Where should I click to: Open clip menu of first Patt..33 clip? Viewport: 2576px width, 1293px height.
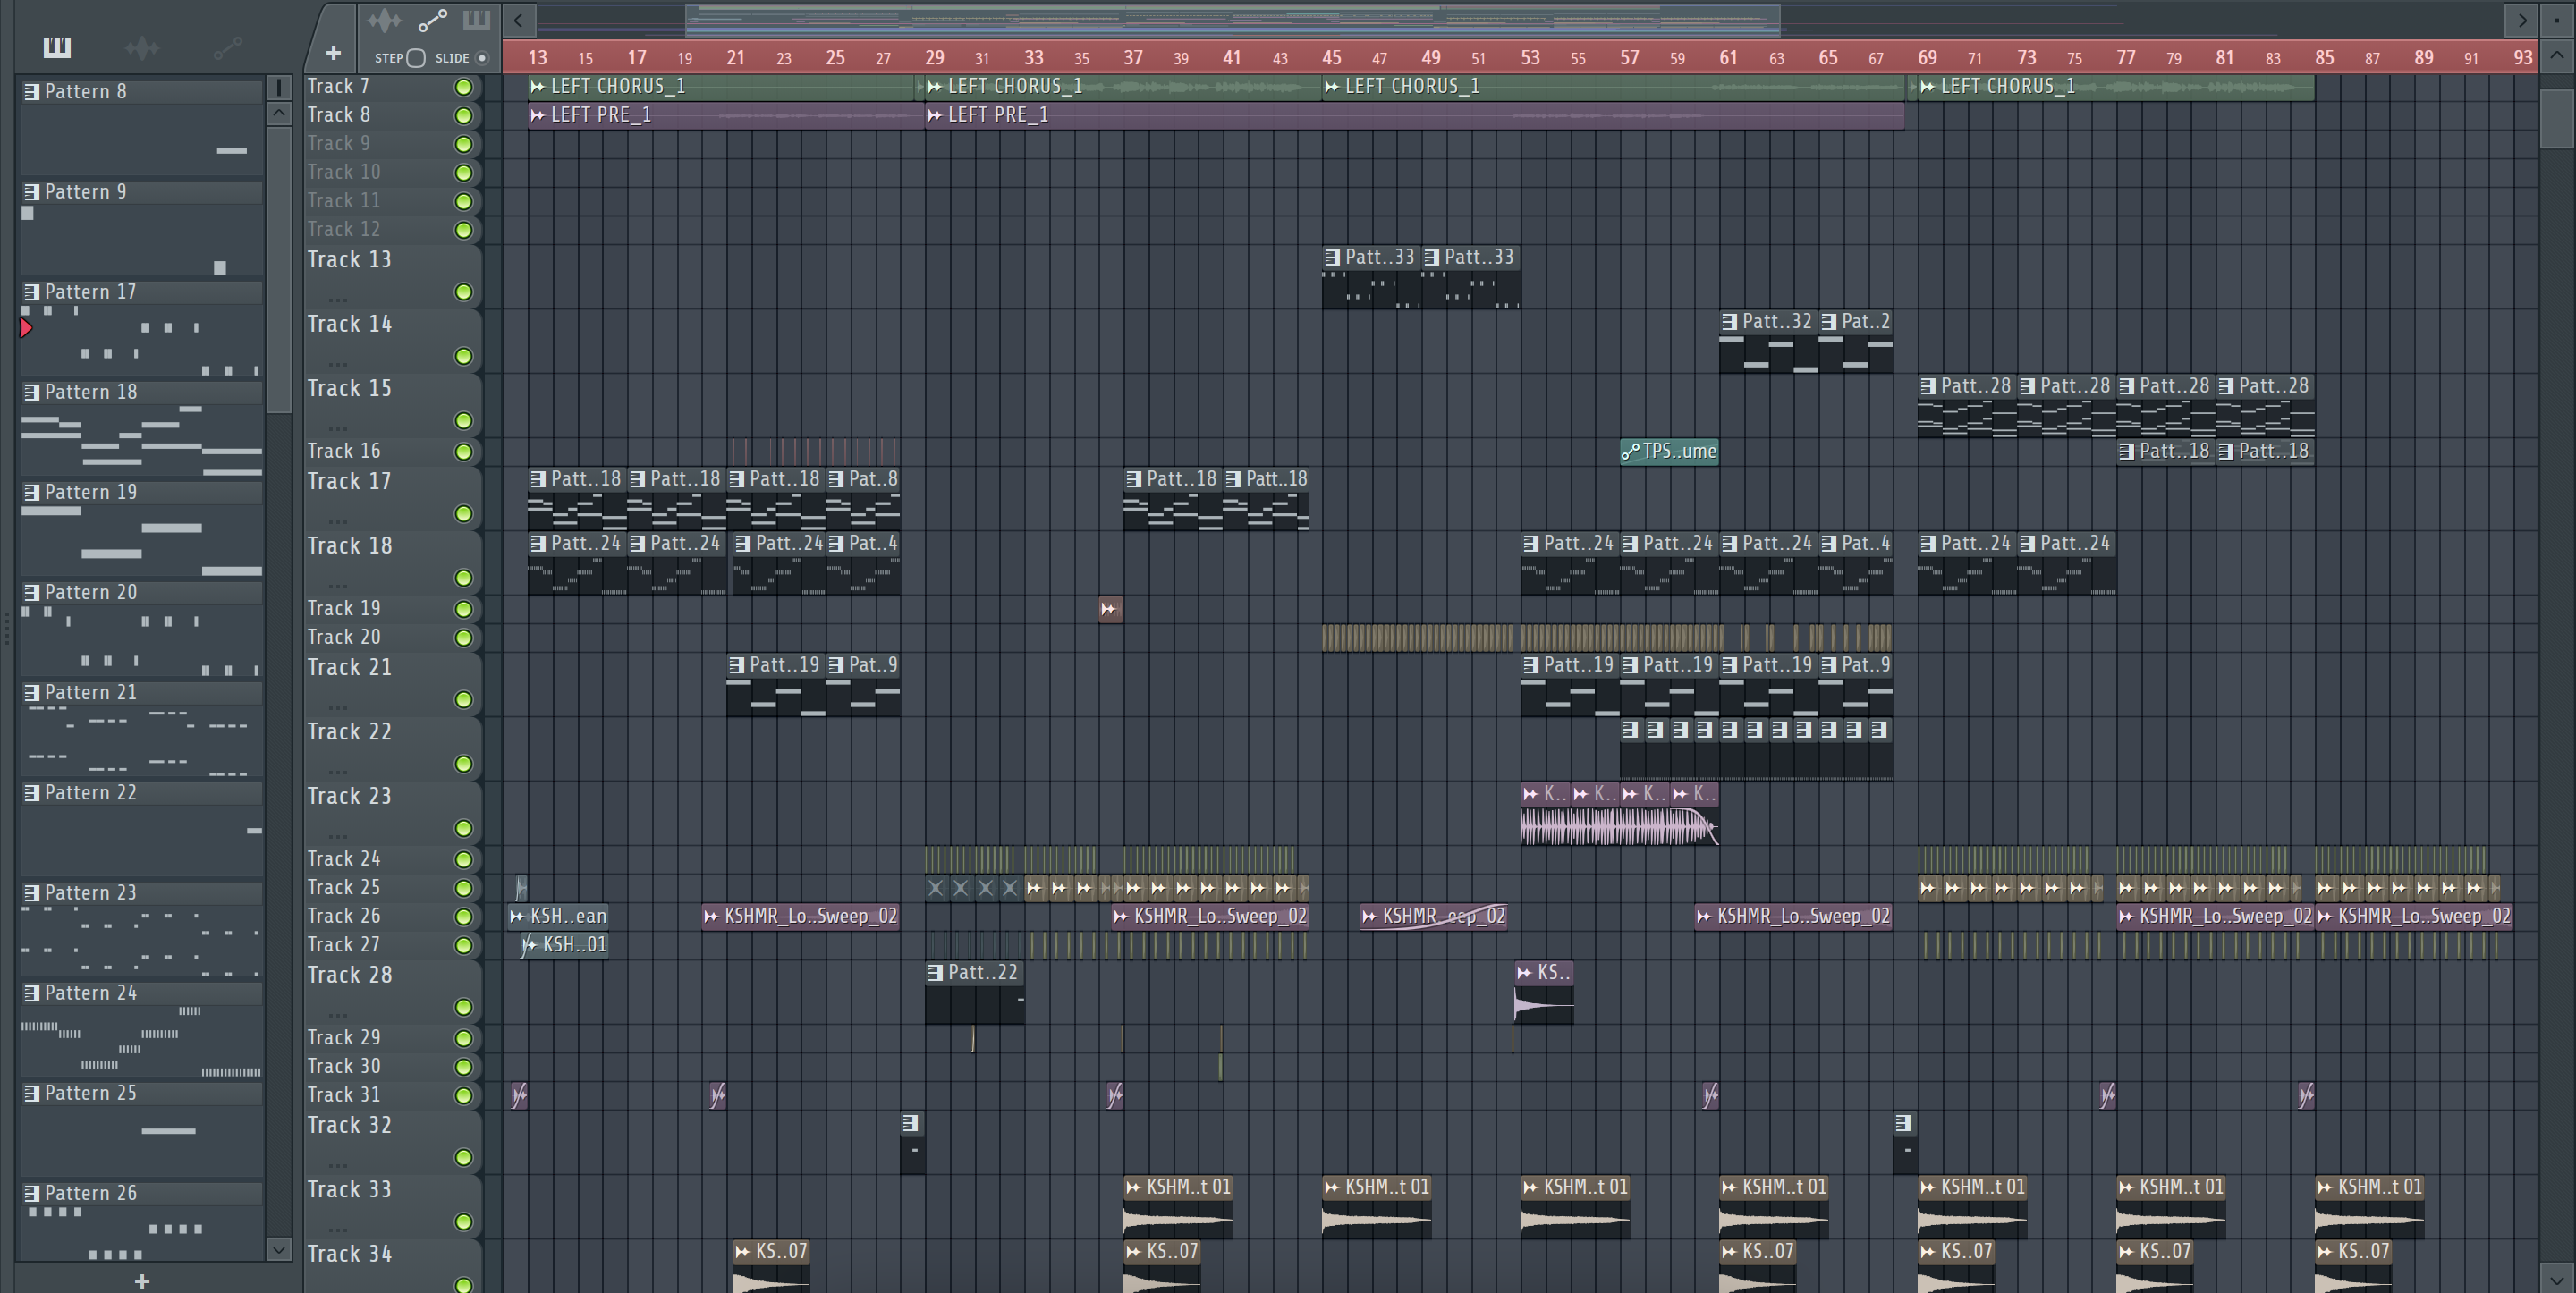pyautogui.click(x=1332, y=257)
